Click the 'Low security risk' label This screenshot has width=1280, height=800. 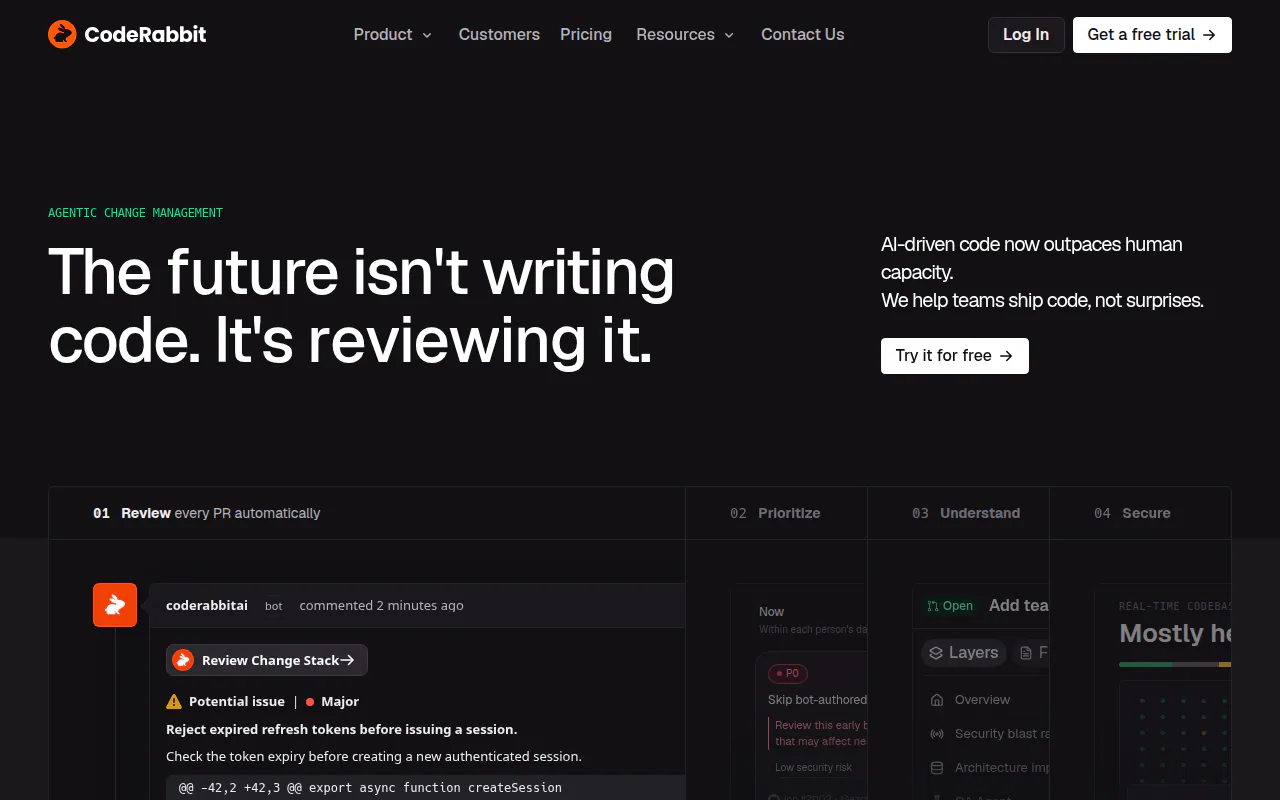[x=814, y=768]
